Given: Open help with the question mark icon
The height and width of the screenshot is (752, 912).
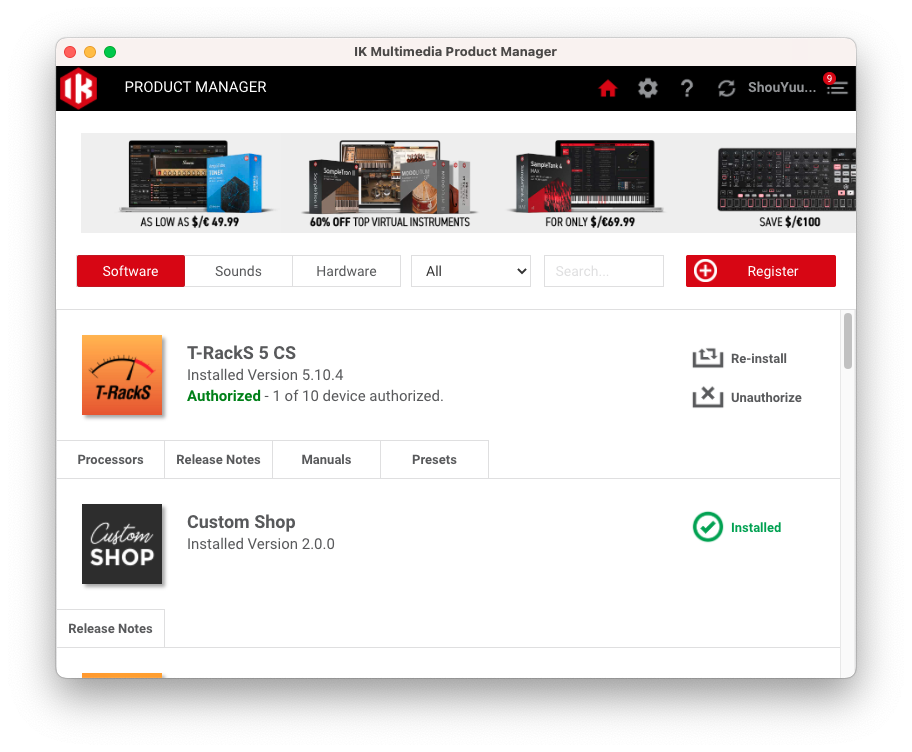Looking at the screenshot, I should pos(687,88).
